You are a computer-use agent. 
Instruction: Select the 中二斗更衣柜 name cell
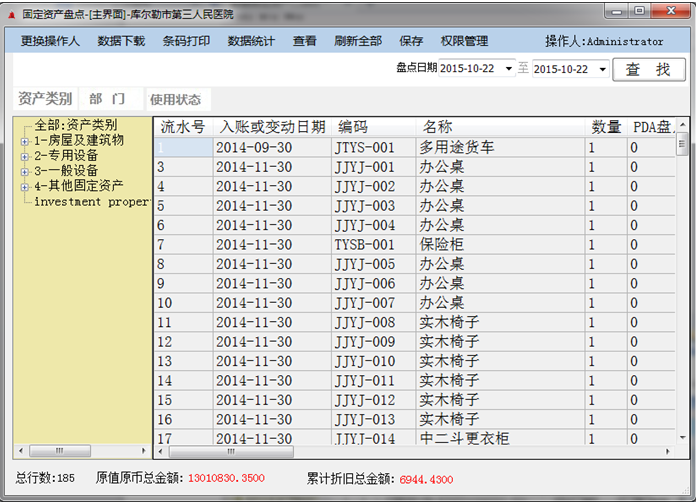click(x=500, y=439)
